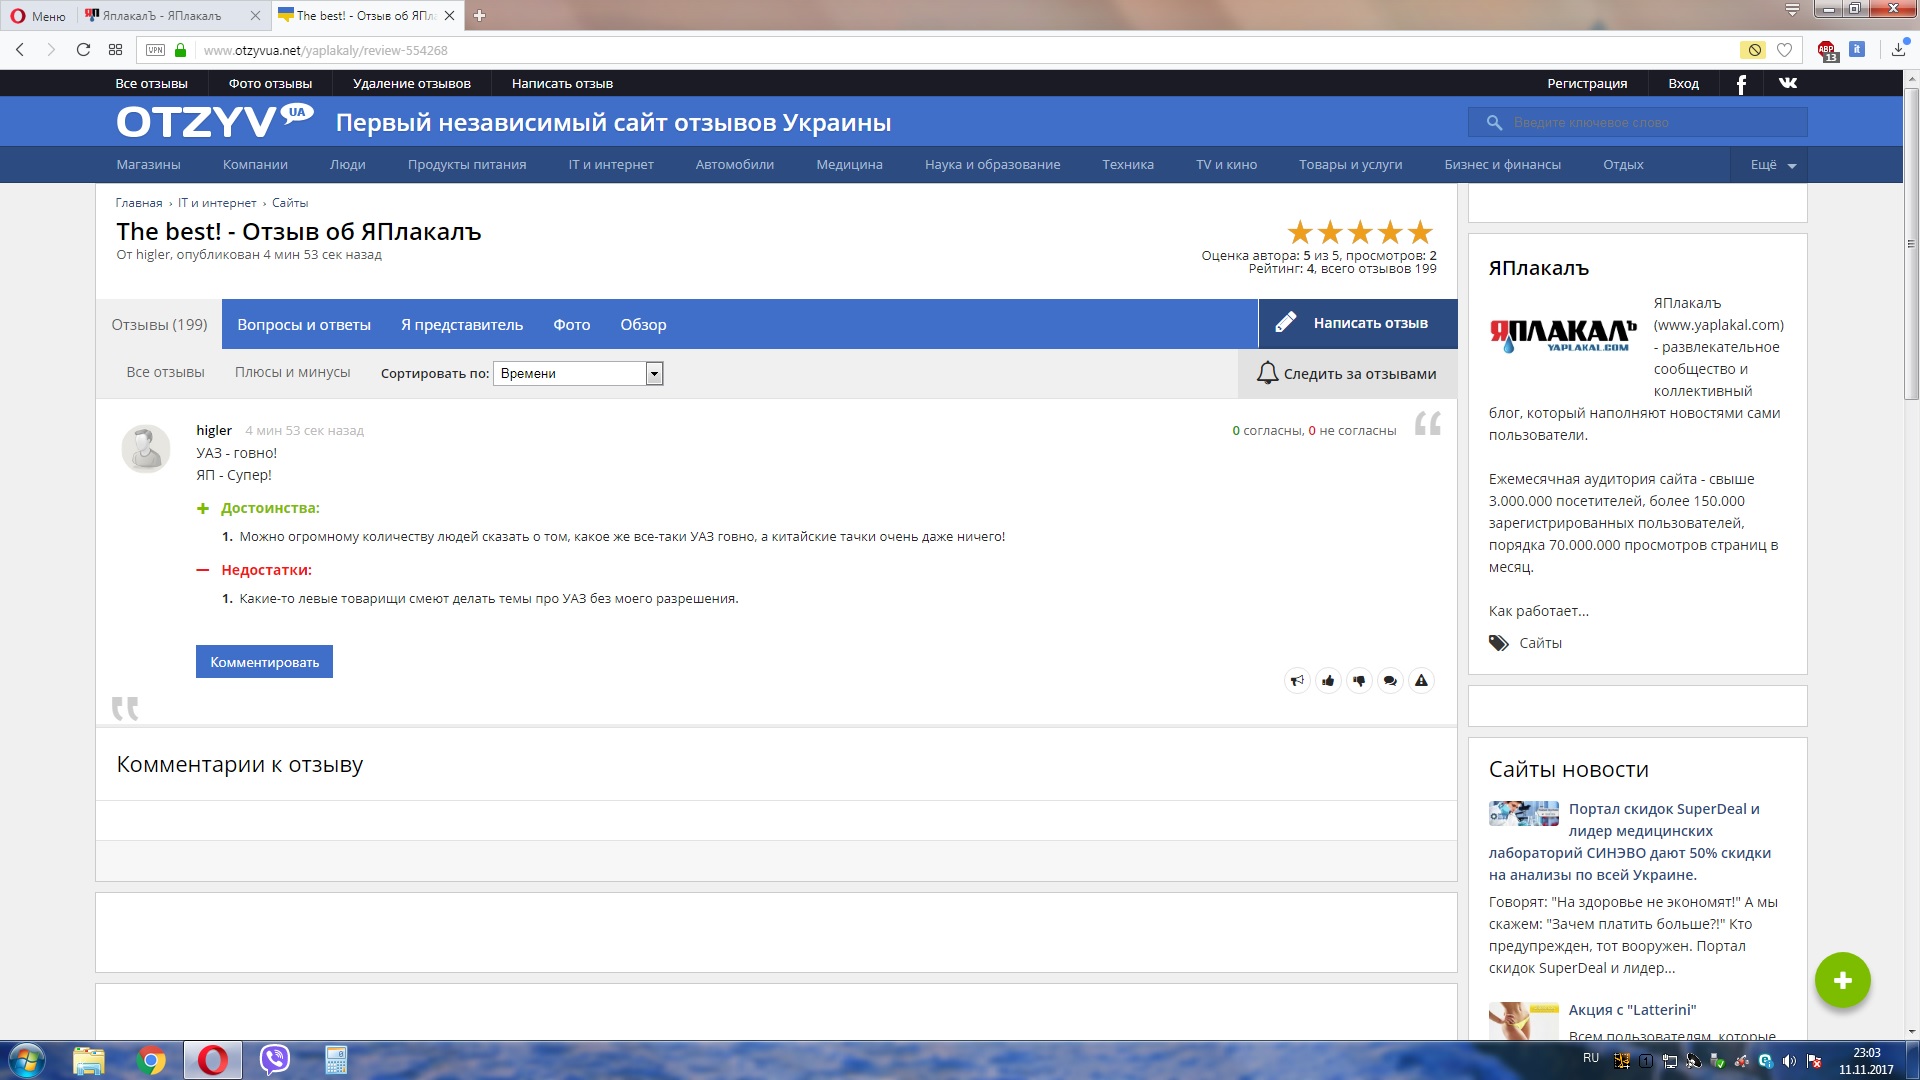Image resolution: width=1920 pixels, height=1080 pixels.
Task: Click the Вход login link
Action: tap(1683, 84)
